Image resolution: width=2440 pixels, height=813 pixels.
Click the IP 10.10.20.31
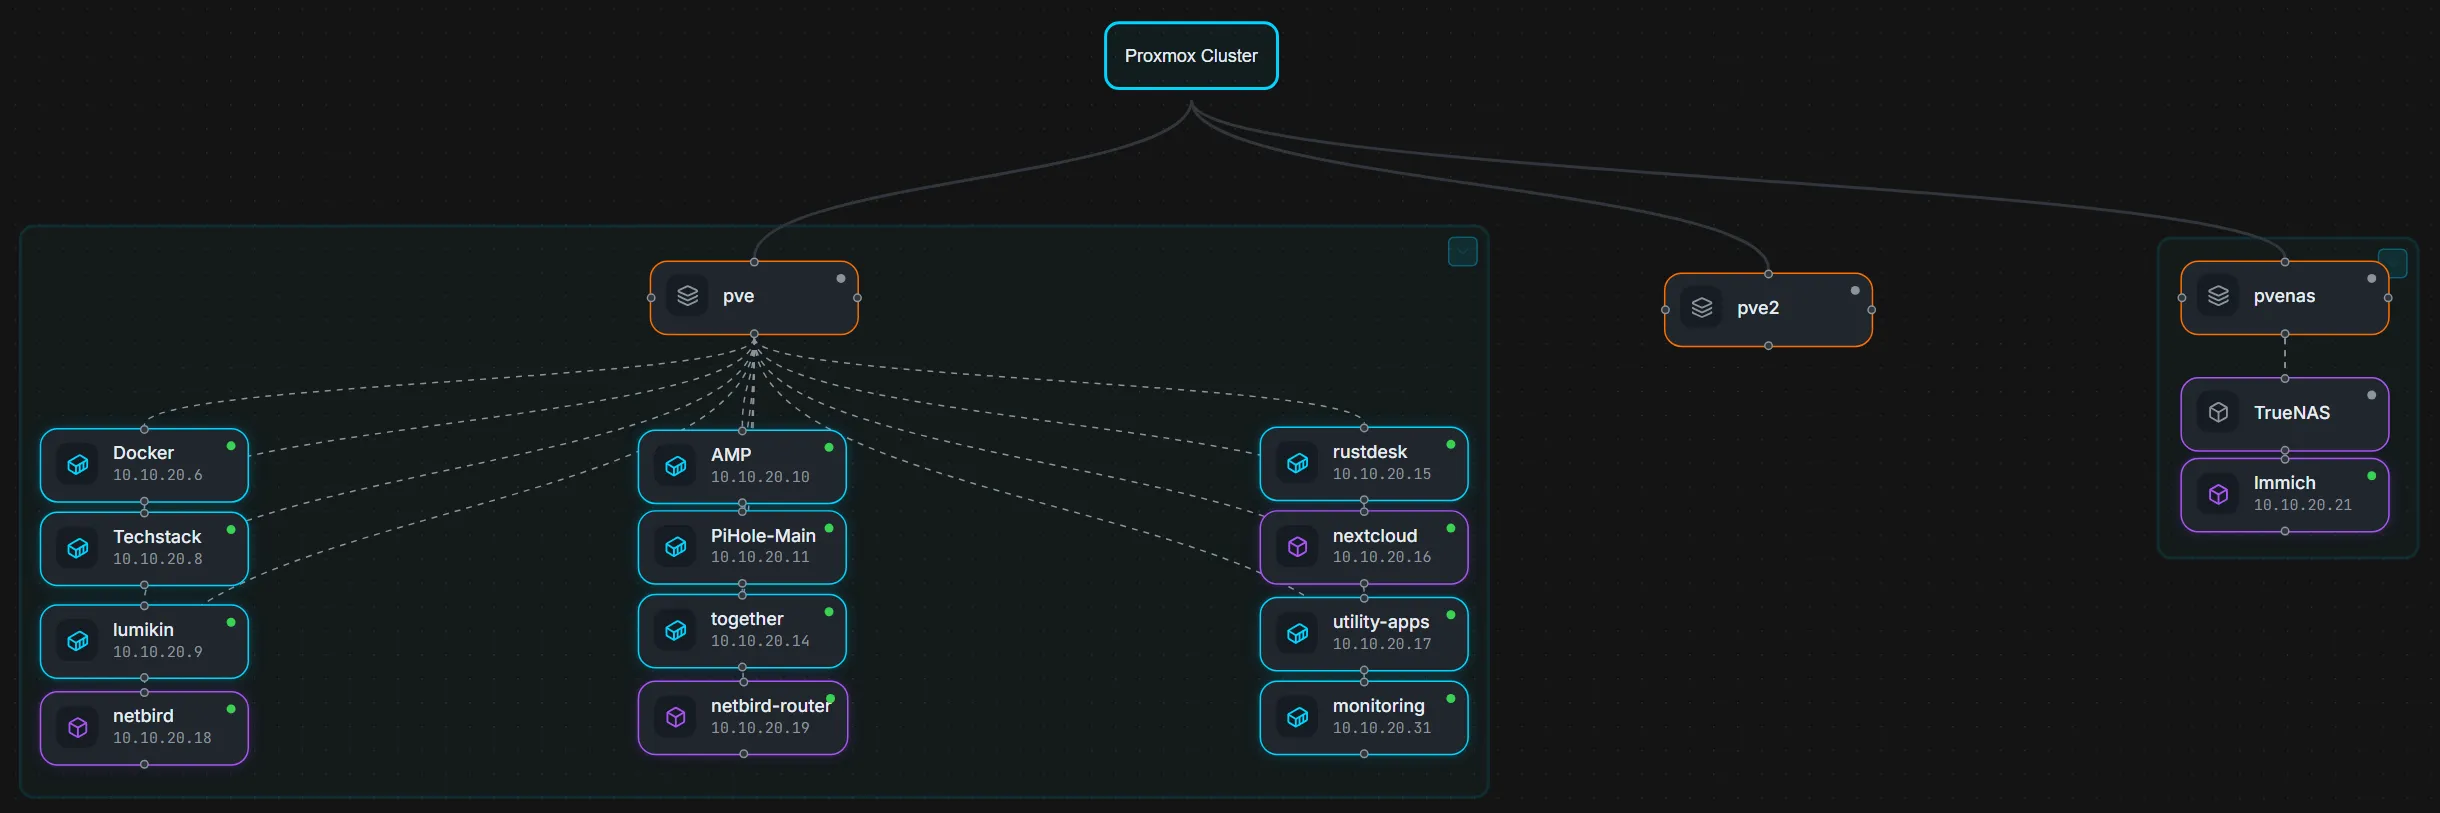click(1382, 728)
